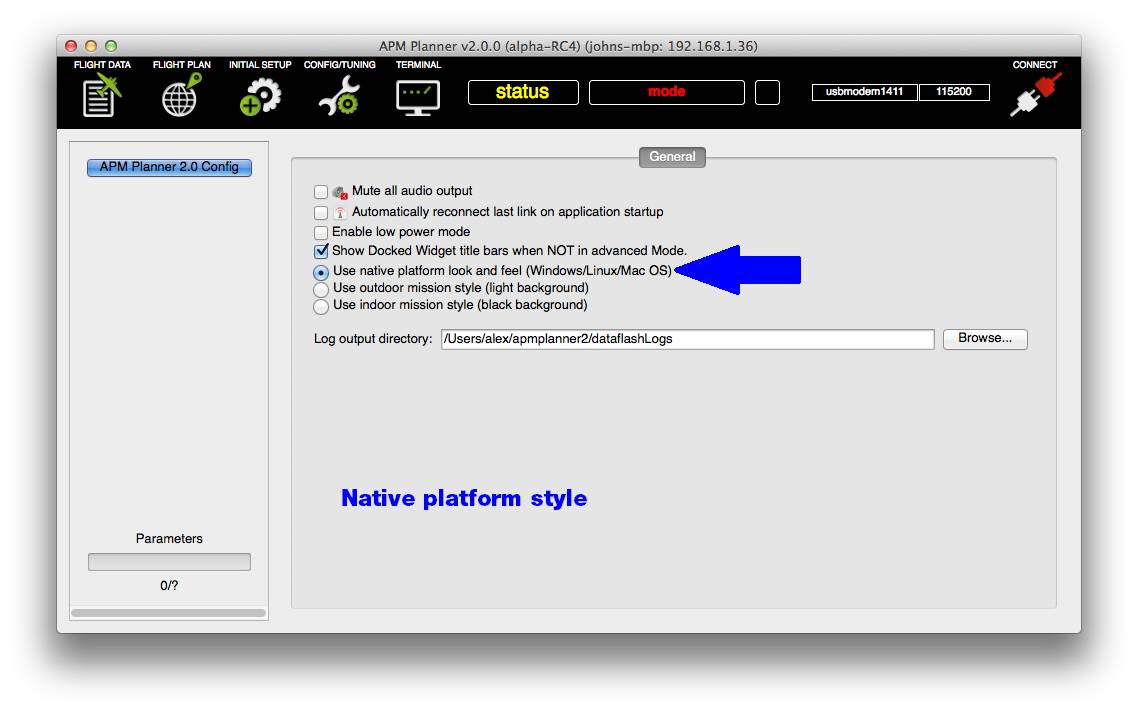
Task: Click the status indicator
Action: (523, 92)
